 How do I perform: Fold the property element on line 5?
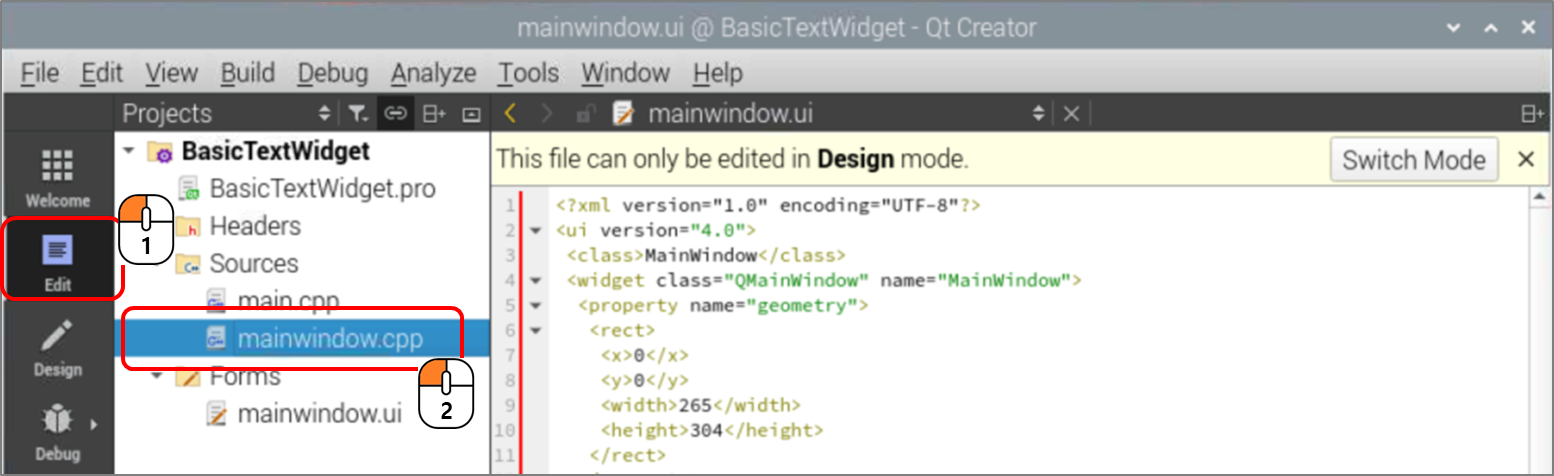(535, 306)
